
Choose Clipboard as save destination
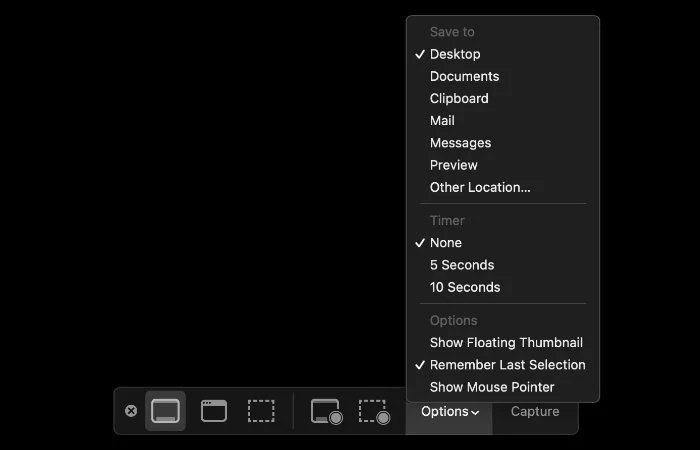pyautogui.click(x=459, y=98)
